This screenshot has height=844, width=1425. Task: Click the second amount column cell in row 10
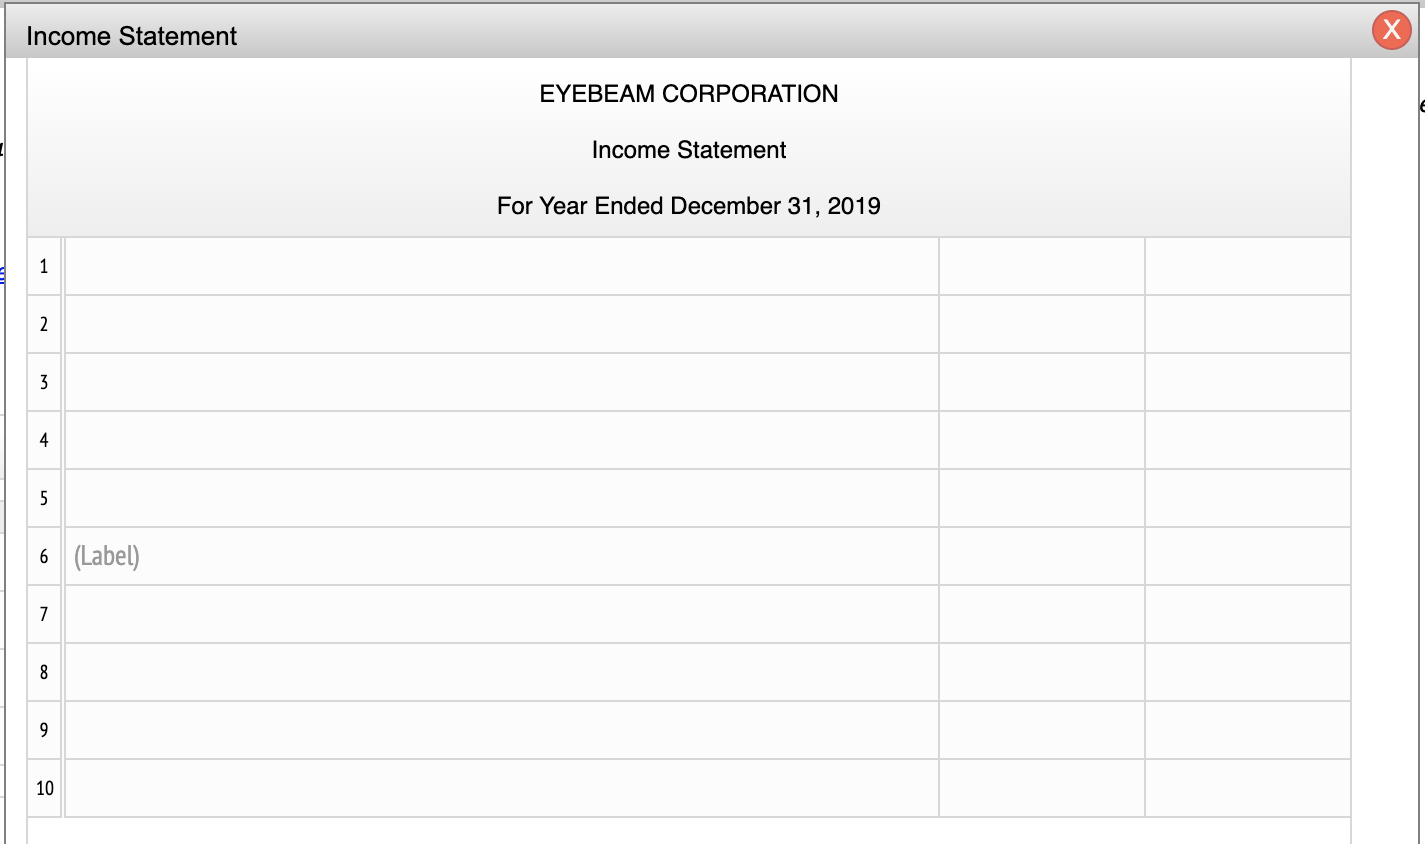pos(1248,789)
